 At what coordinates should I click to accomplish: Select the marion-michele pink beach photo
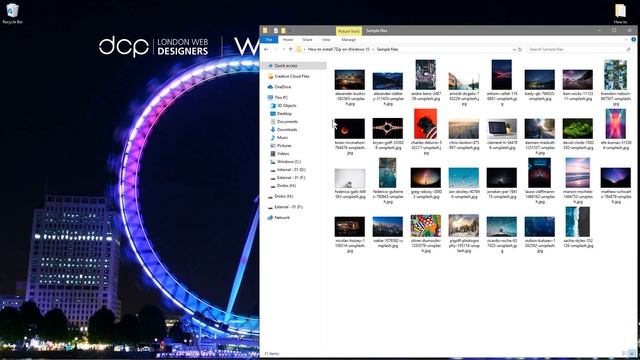pos(578,173)
